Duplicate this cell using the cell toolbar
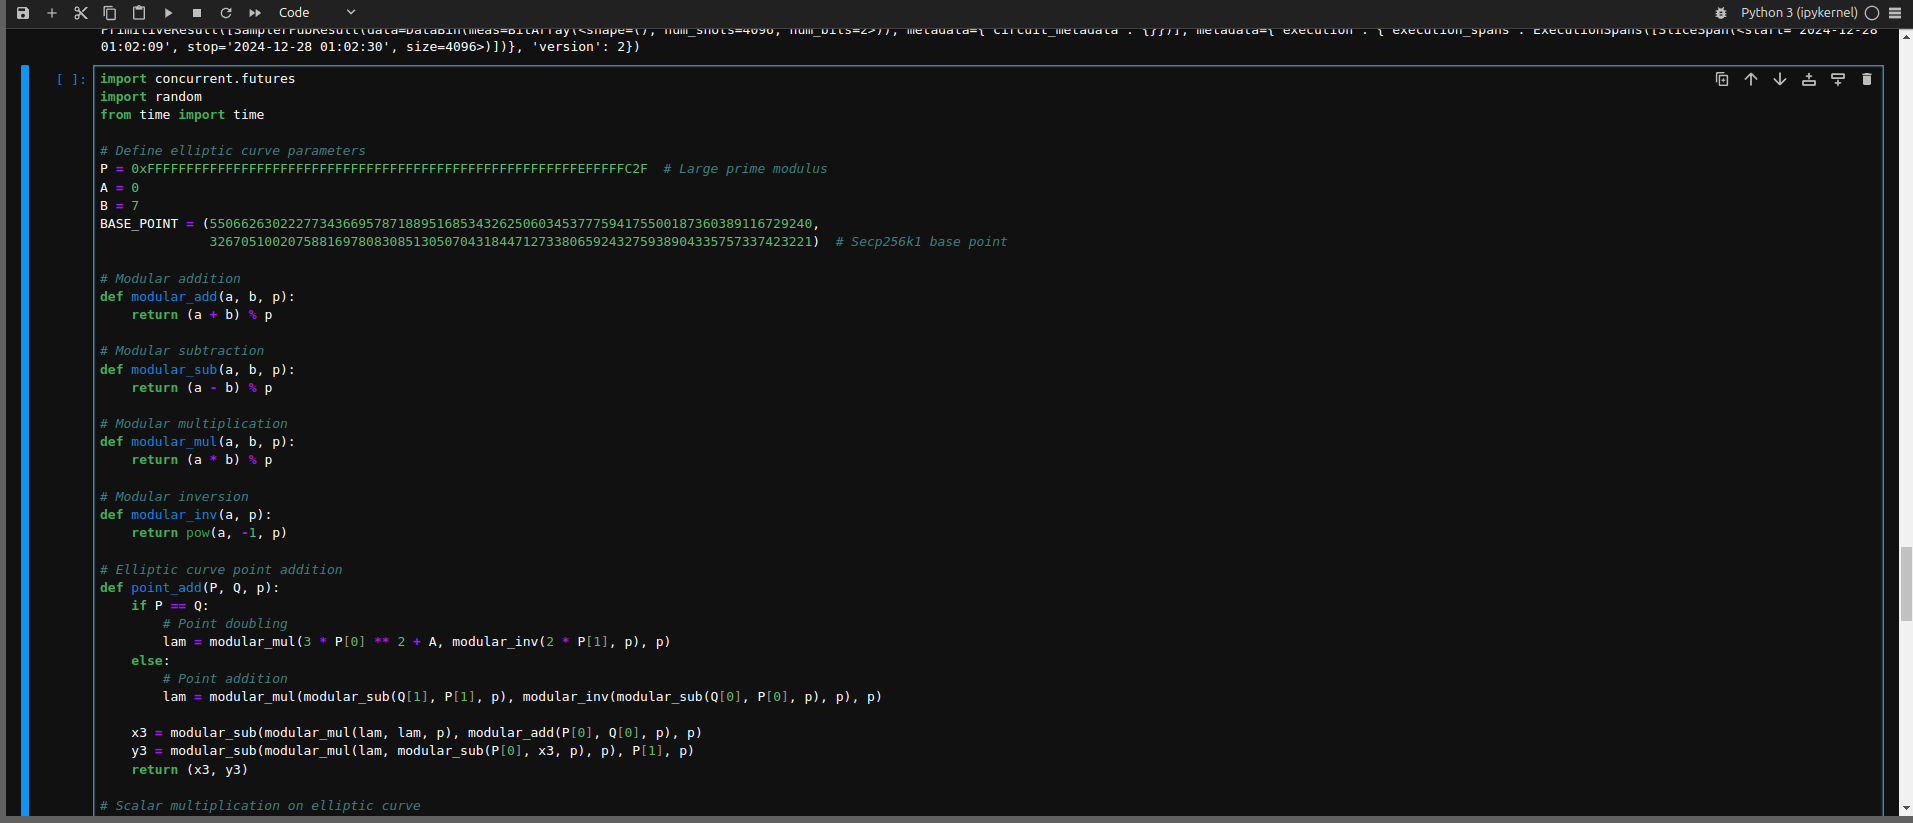Viewport: 1913px width, 823px height. coord(1722,79)
